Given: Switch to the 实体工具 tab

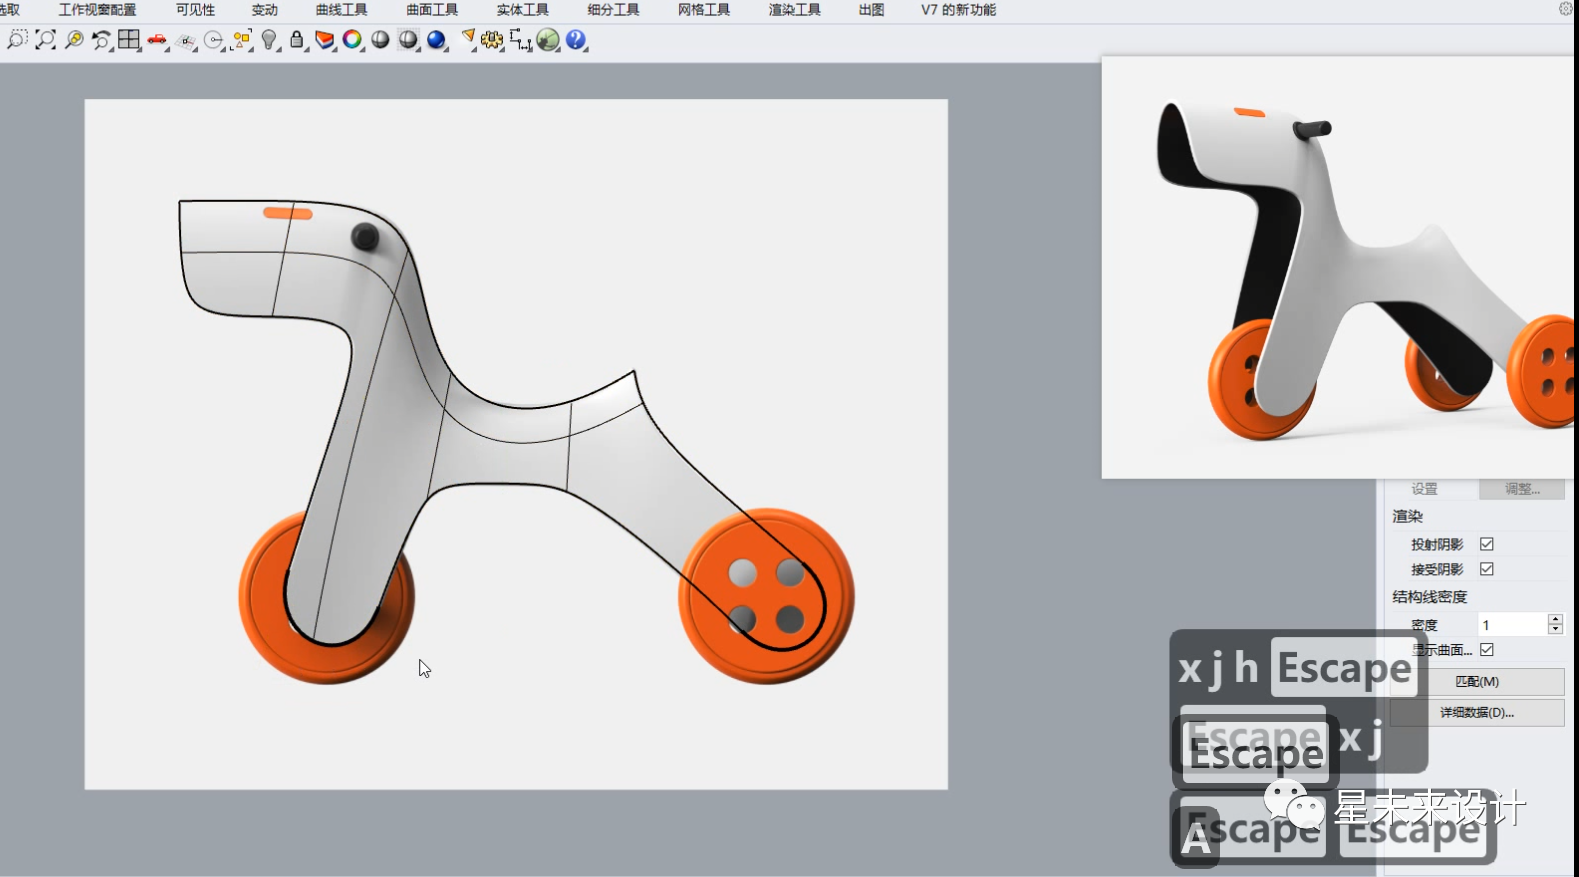Looking at the screenshot, I should (523, 10).
